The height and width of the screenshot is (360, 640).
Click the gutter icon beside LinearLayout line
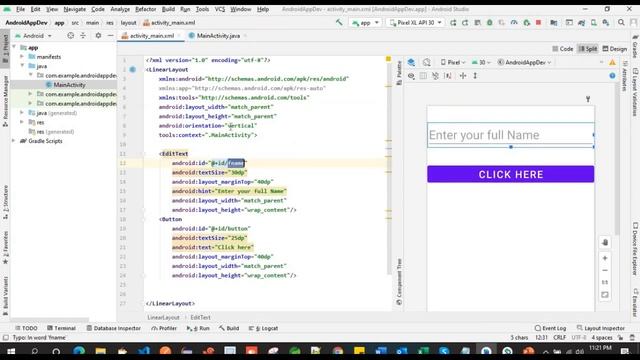133,69
